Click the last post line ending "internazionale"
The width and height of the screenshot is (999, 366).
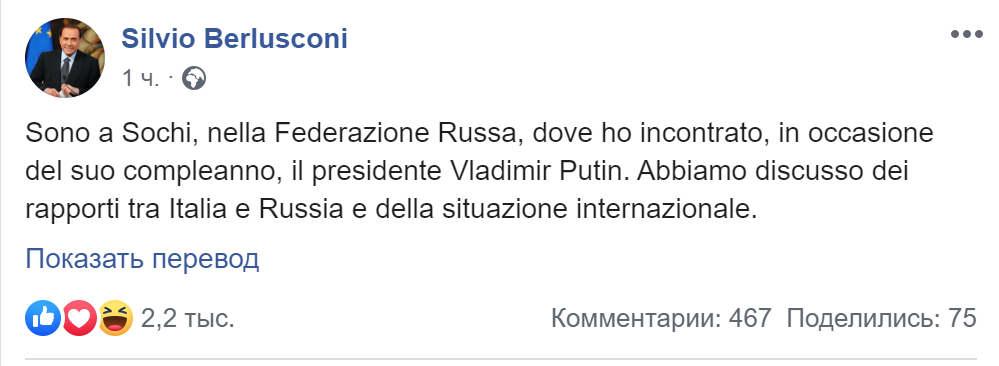coord(391,210)
